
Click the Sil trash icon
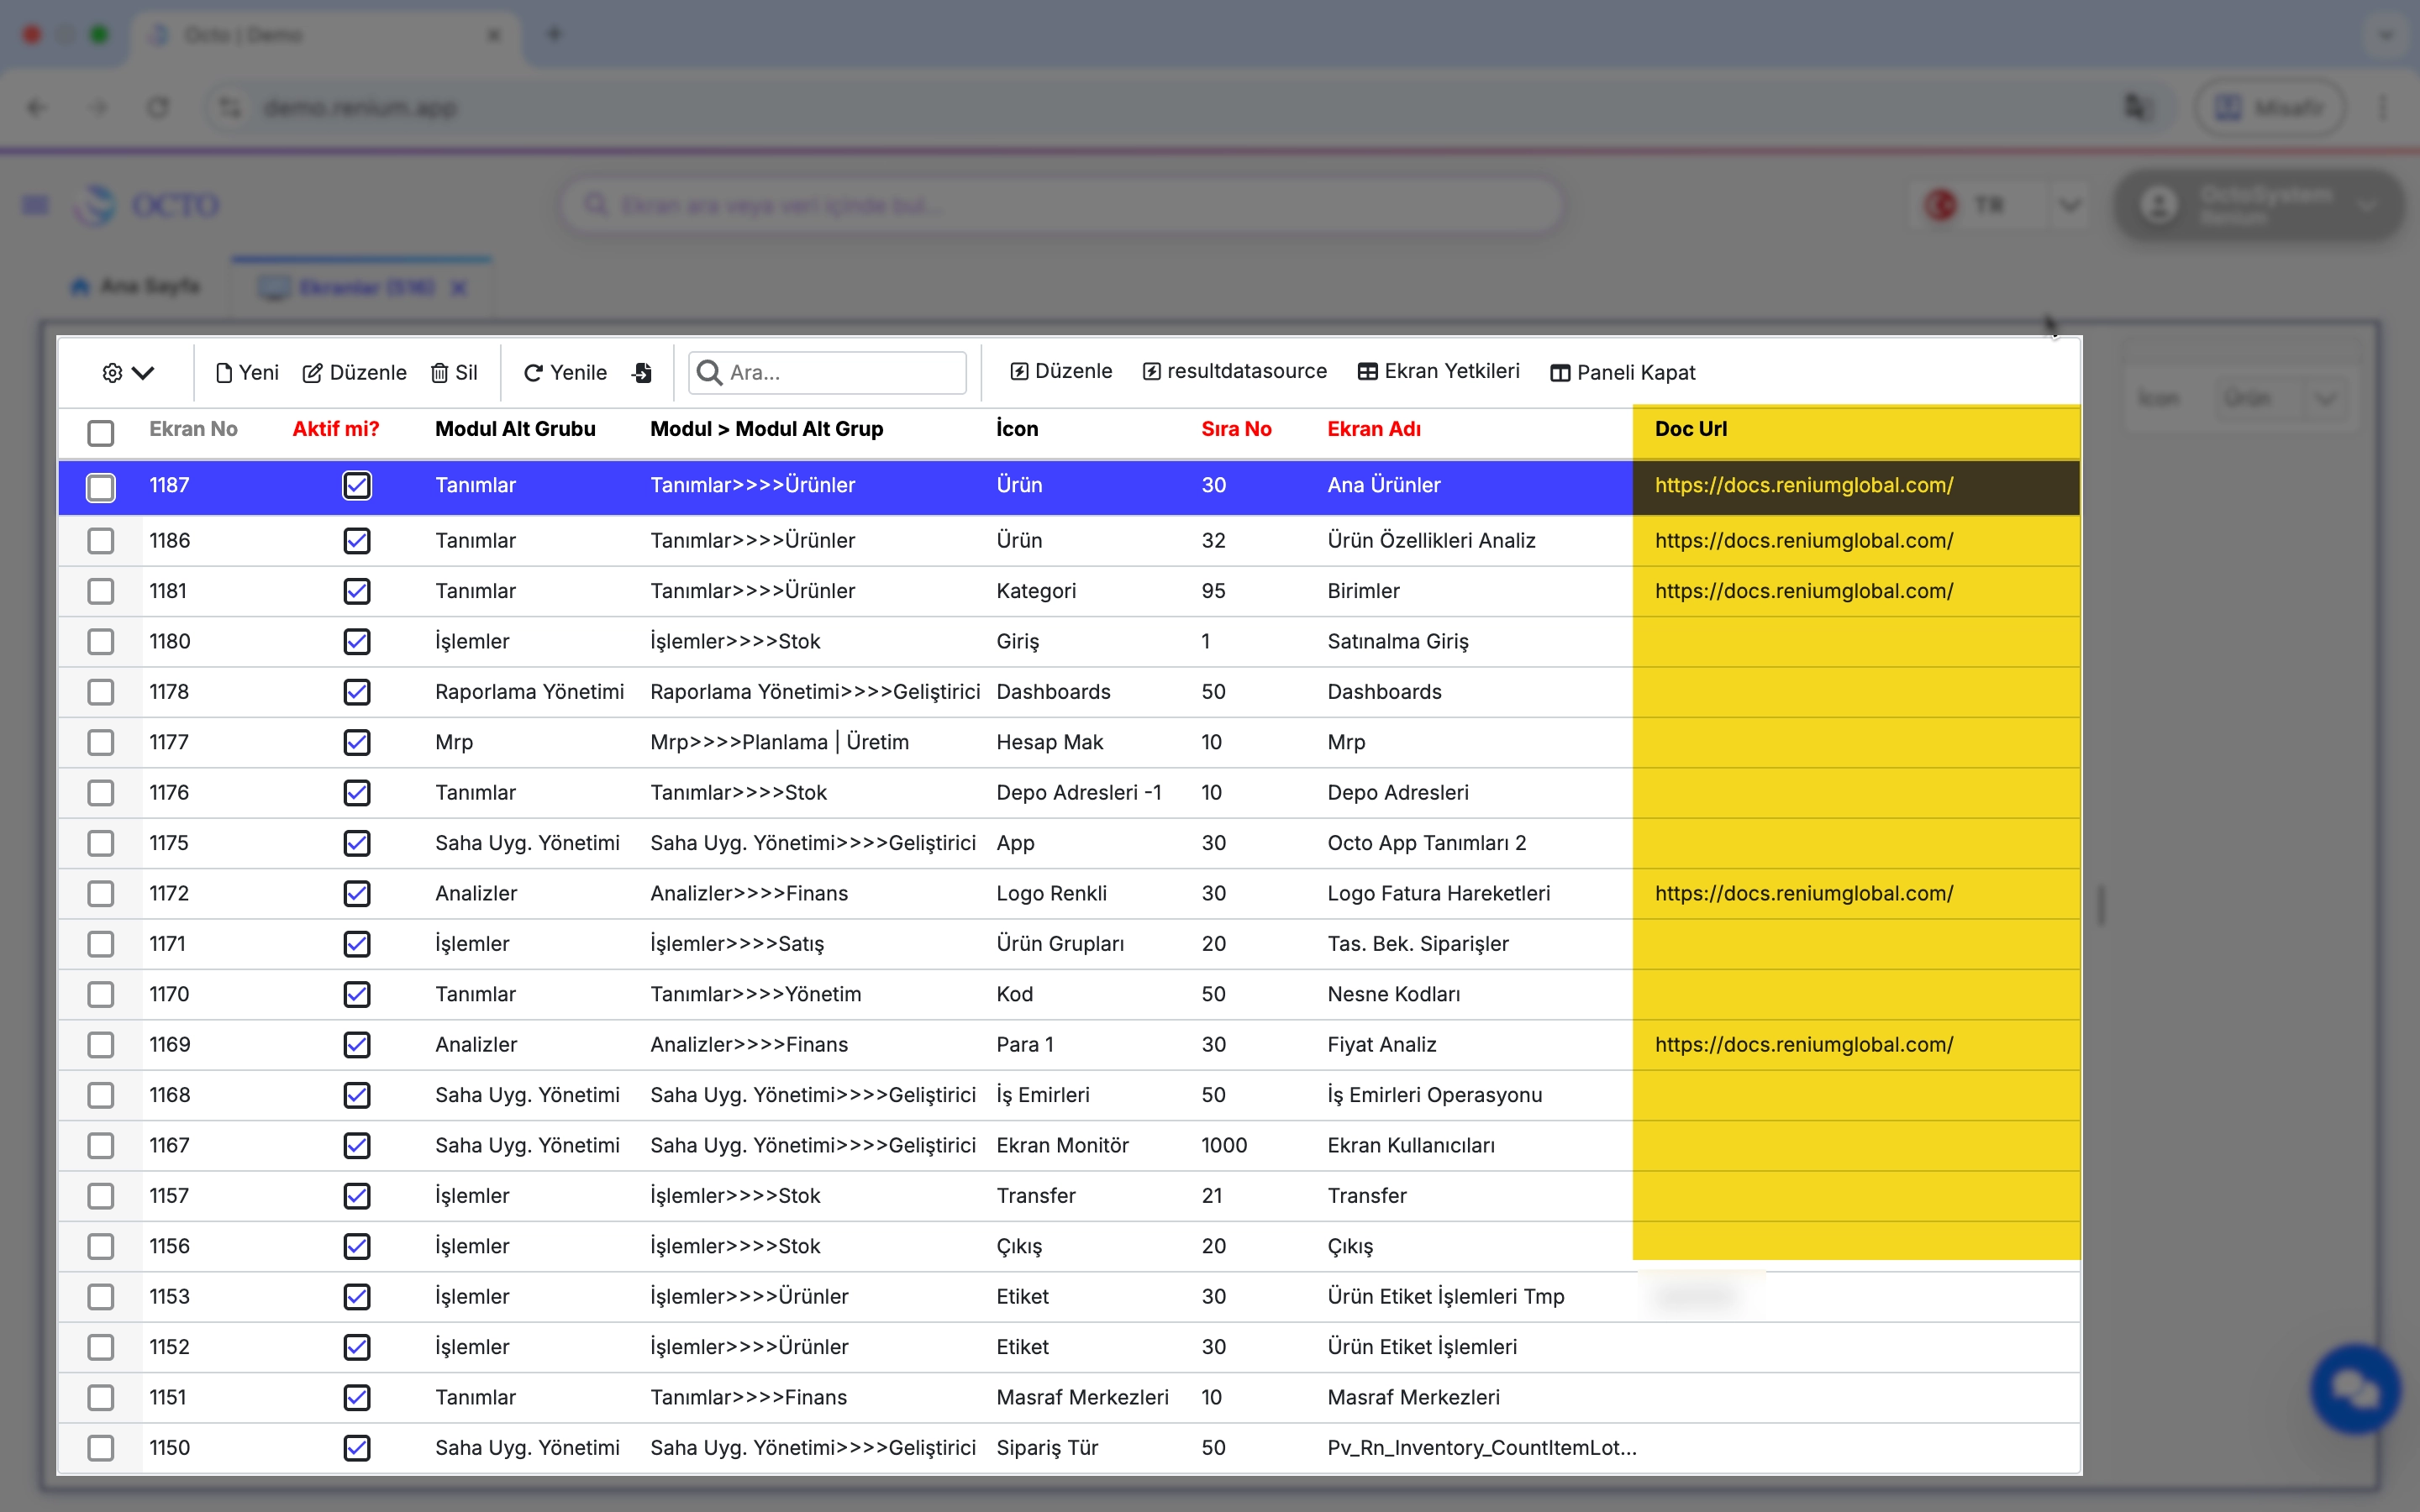(439, 373)
